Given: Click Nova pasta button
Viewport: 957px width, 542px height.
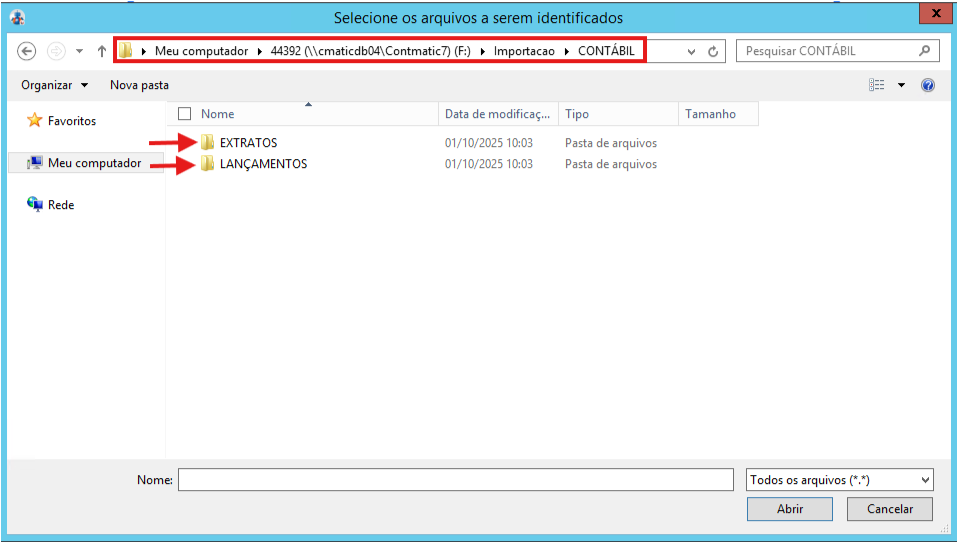Looking at the screenshot, I should 139,85.
